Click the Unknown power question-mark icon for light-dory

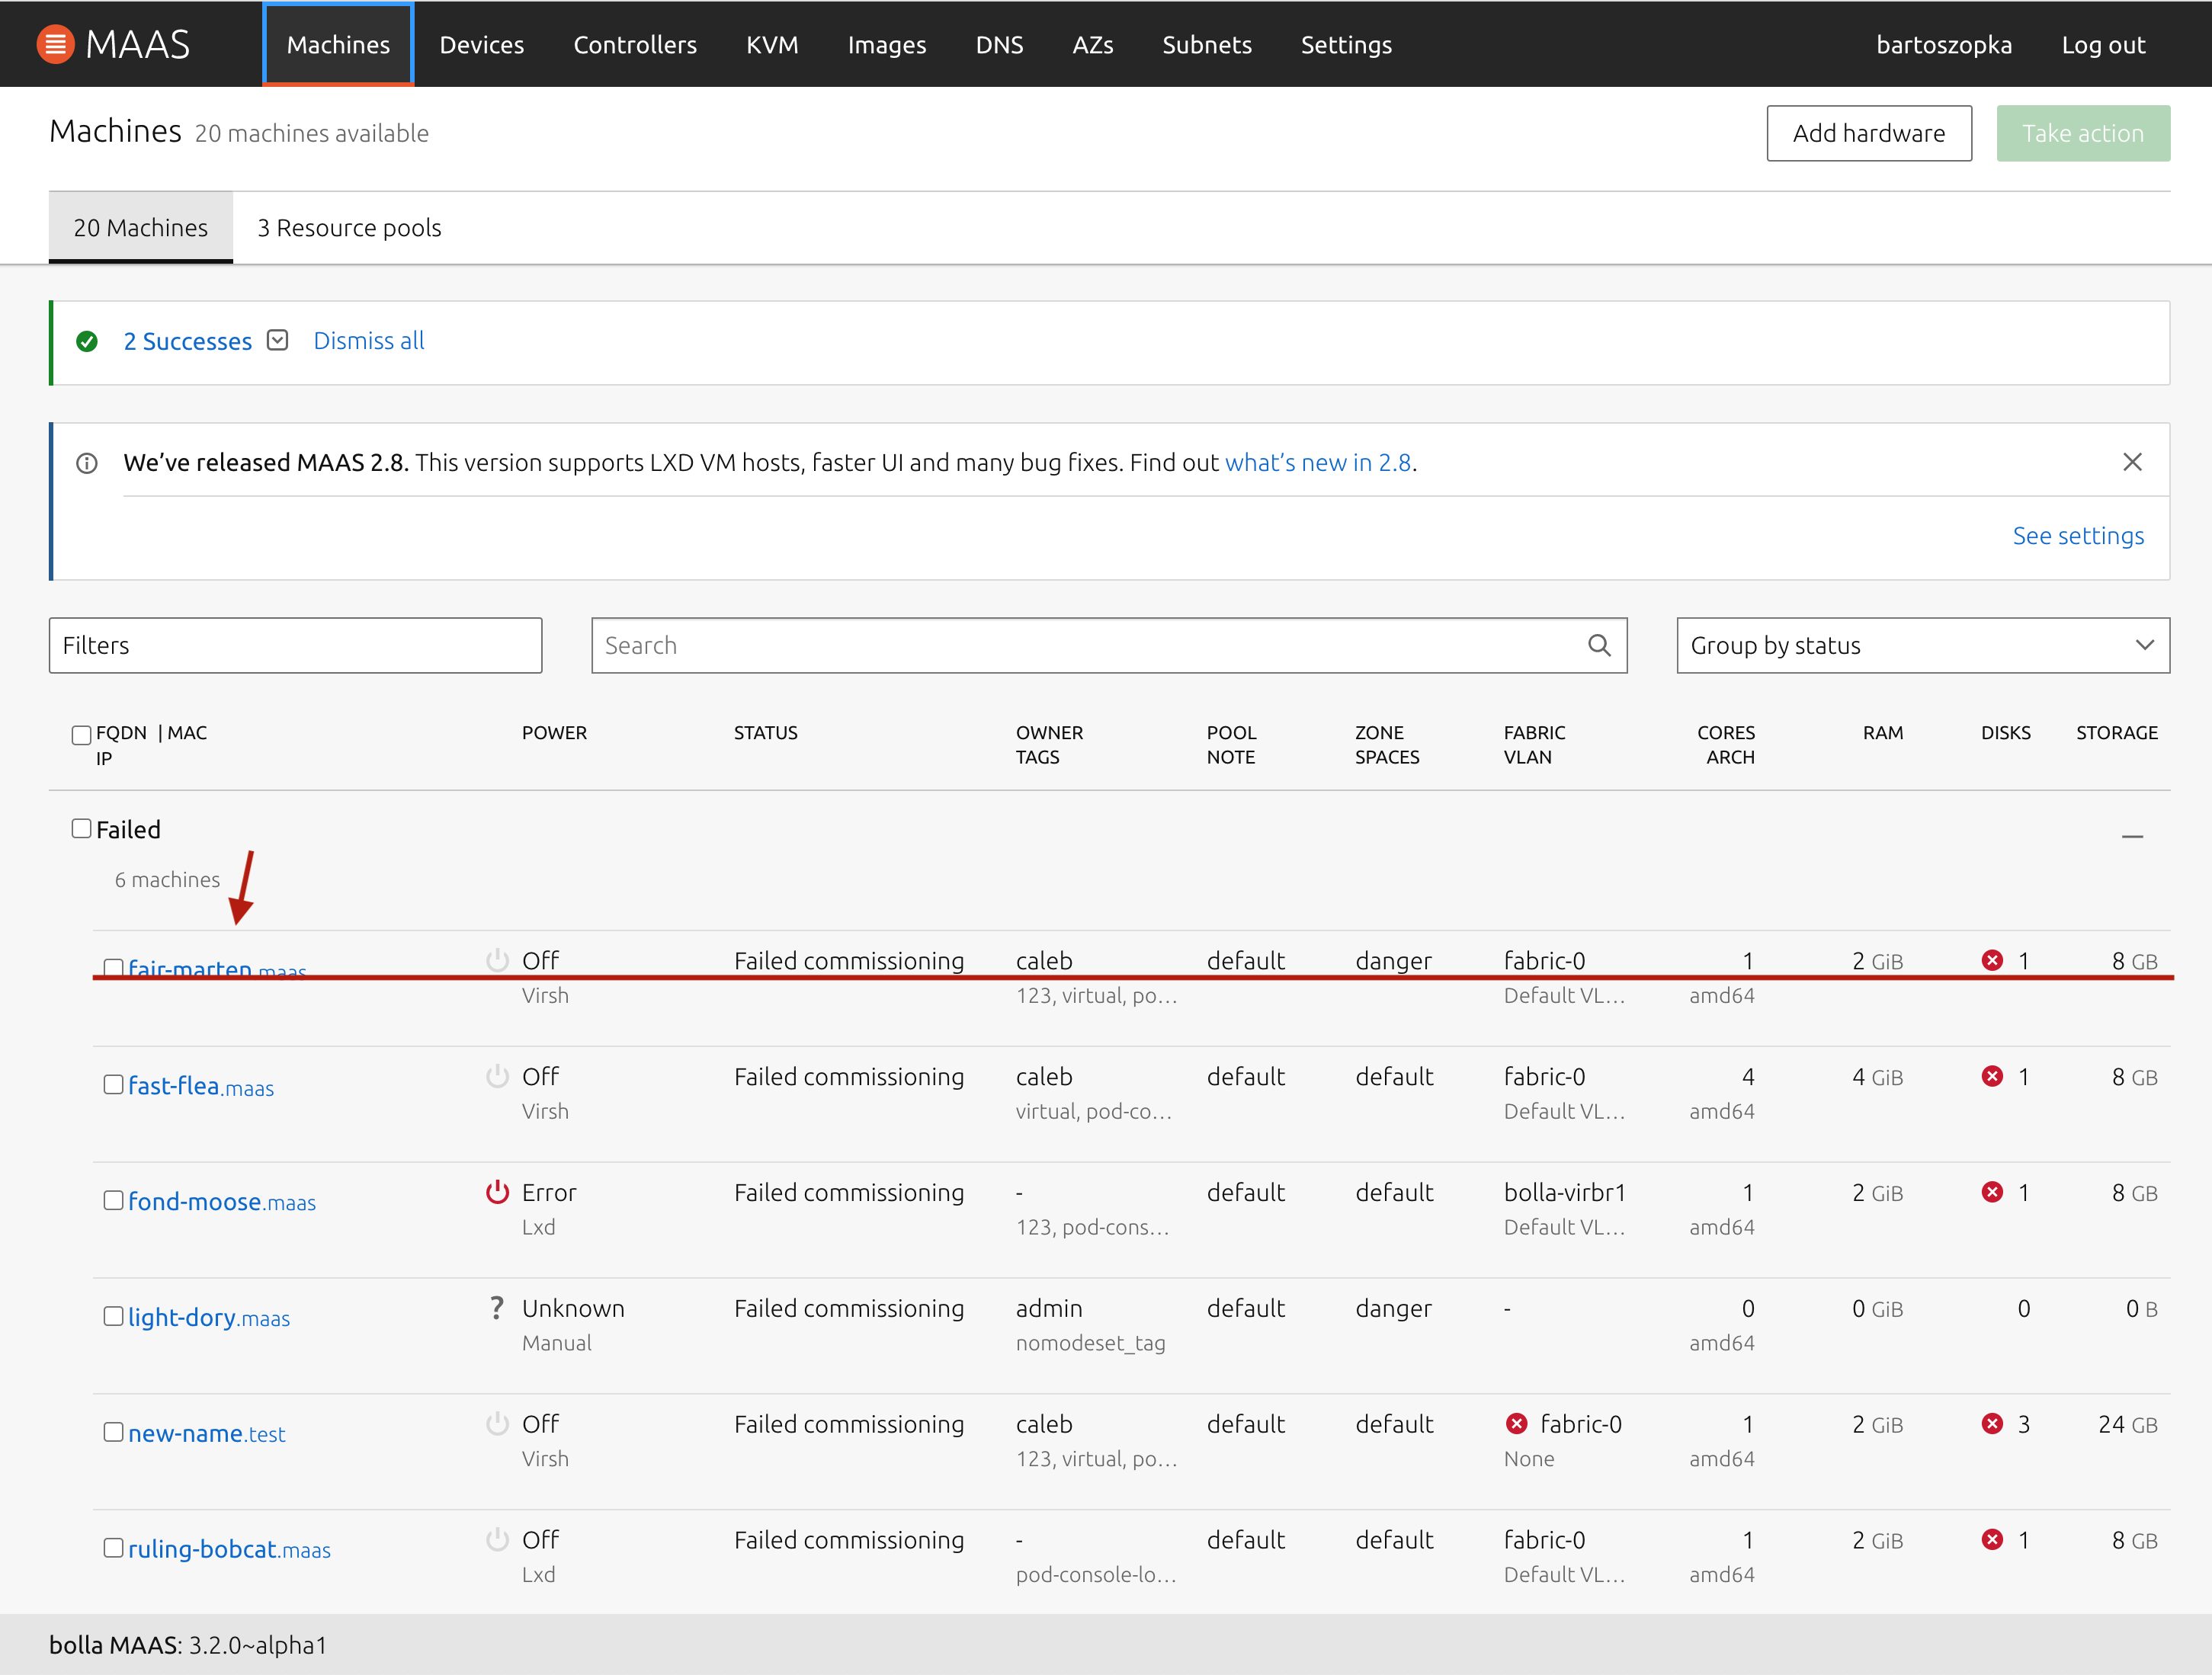tap(497, 1307)
